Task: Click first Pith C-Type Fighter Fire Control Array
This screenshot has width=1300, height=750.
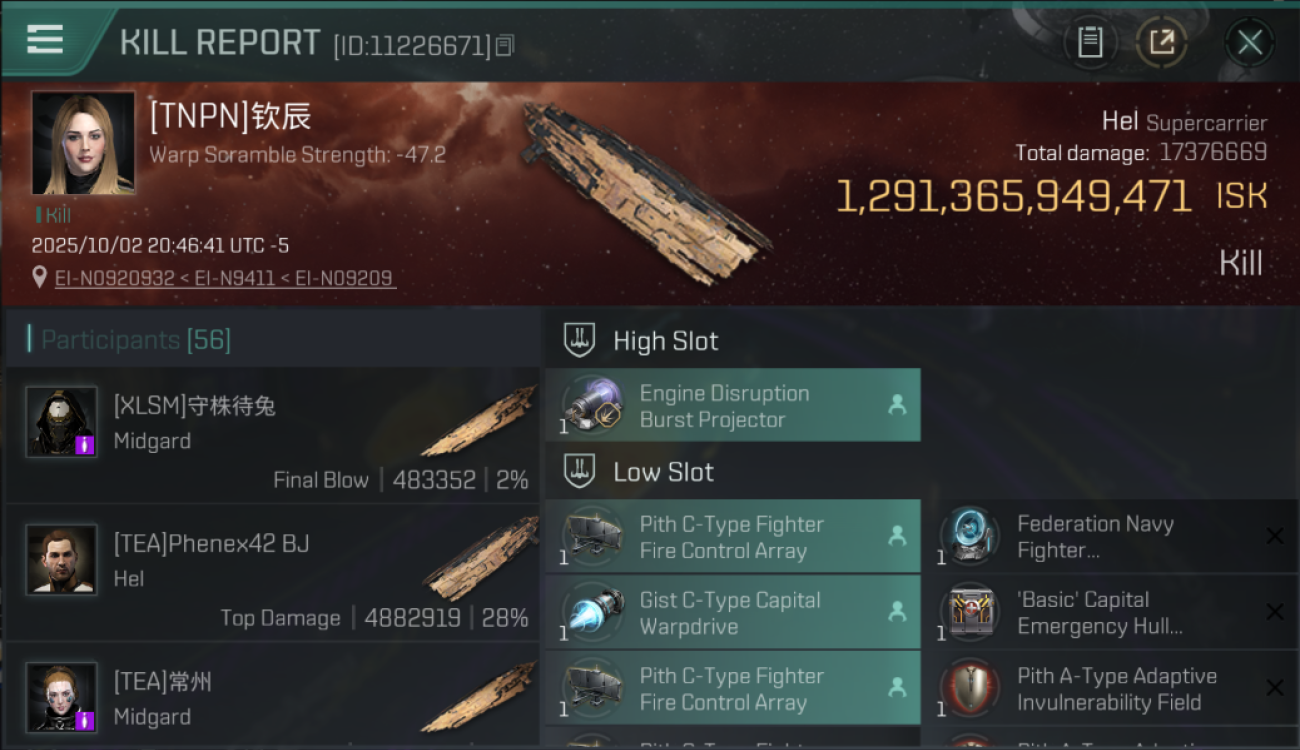Action: pos(732,537)
